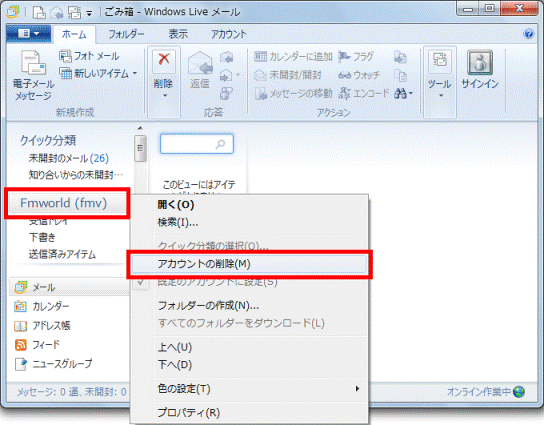Choose New folder (フォルダーの作成) in context menu
Screen dimensions: 544x425
coord(249,305)
